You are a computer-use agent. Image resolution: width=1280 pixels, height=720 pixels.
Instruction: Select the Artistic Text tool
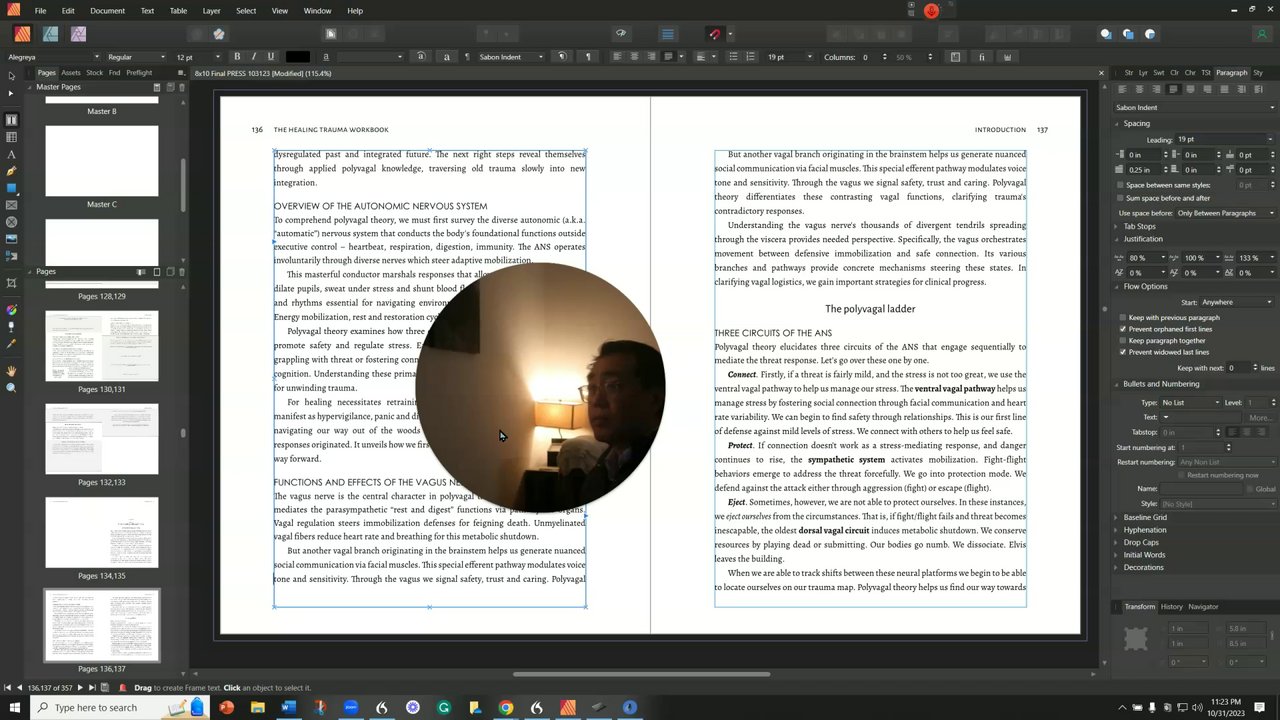[x=11, y=154]
